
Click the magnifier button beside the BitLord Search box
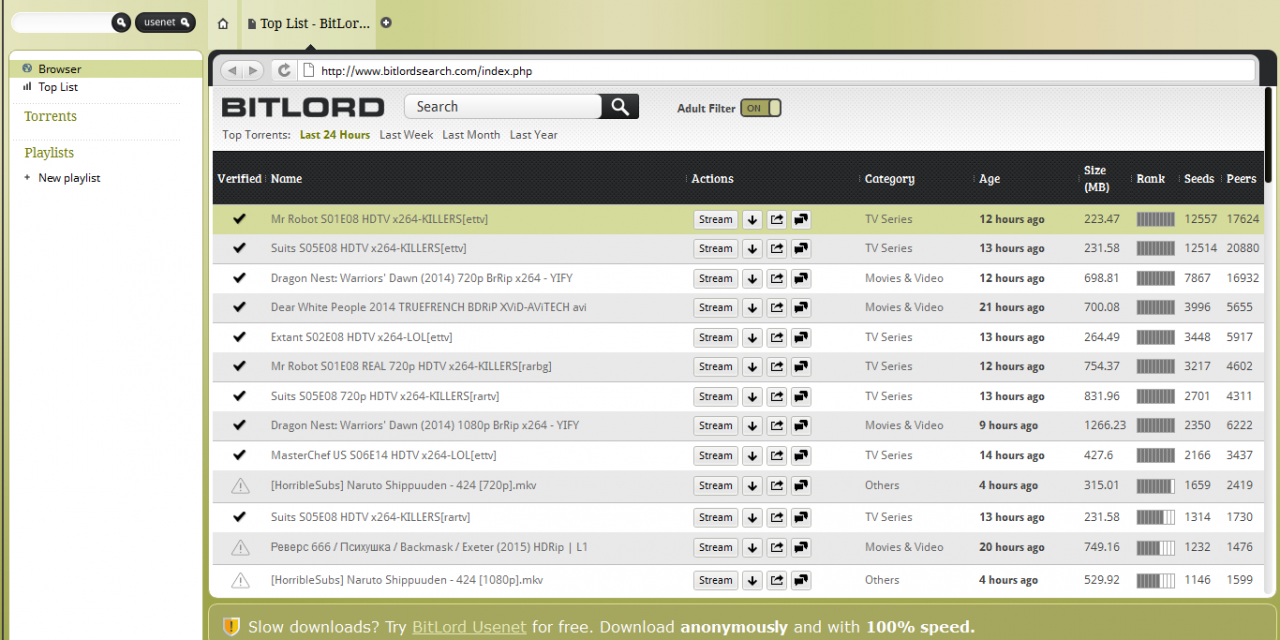(620, 107)
